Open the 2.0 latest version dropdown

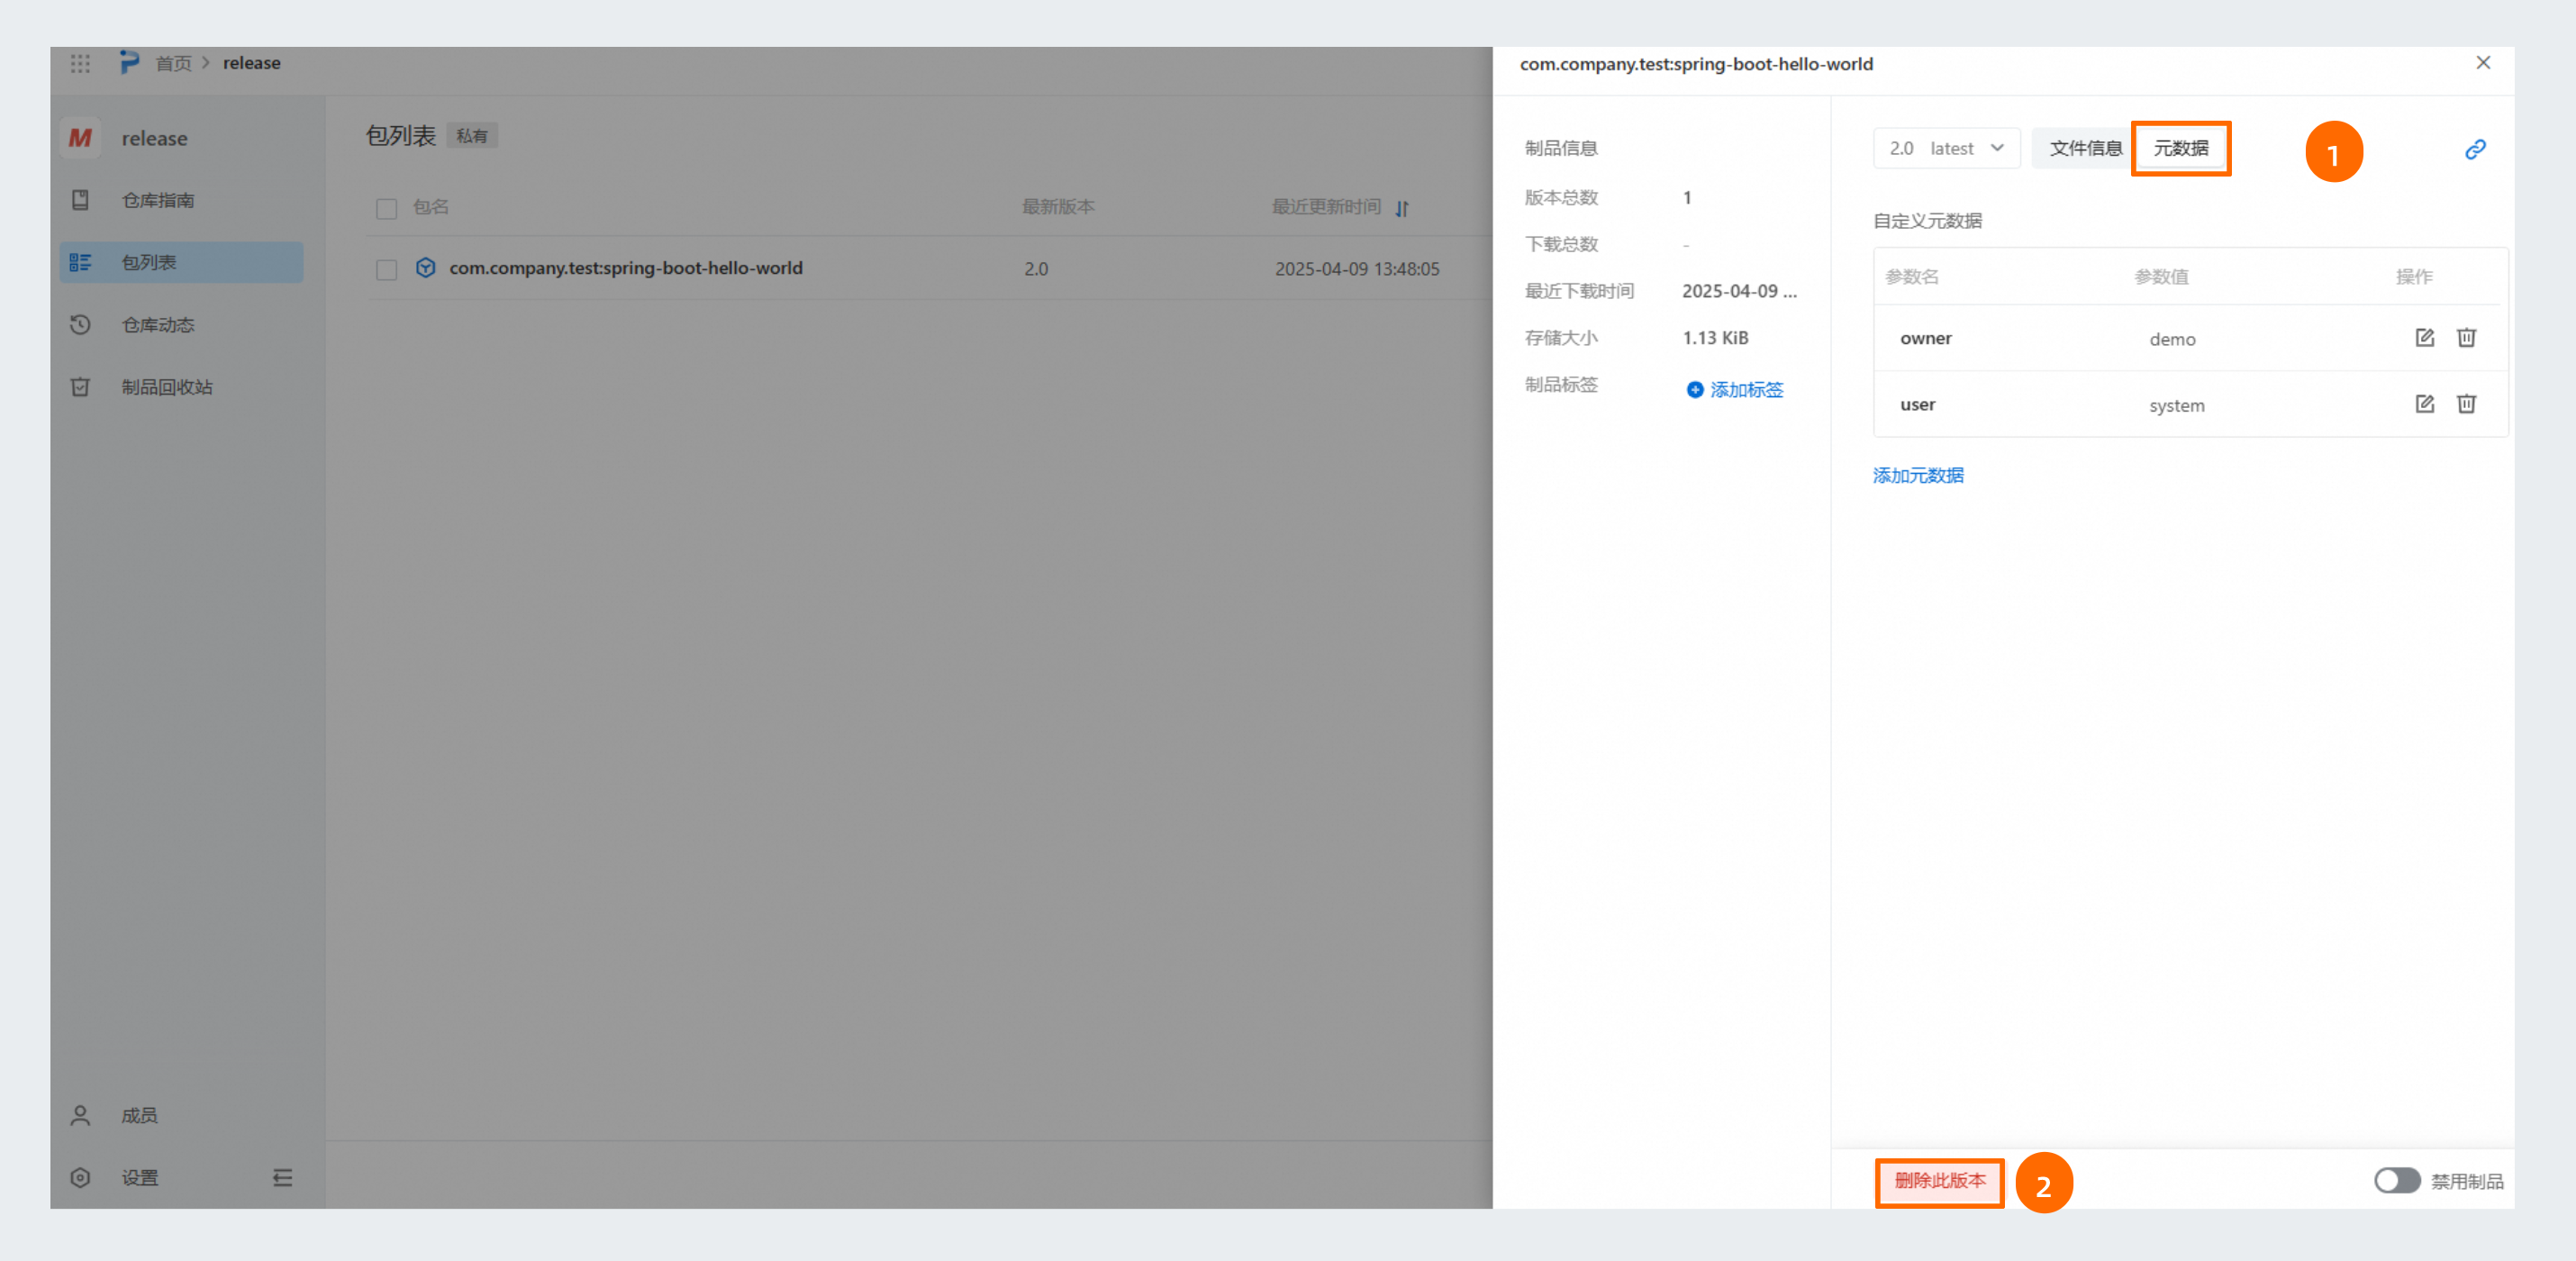coord(1946,148)
